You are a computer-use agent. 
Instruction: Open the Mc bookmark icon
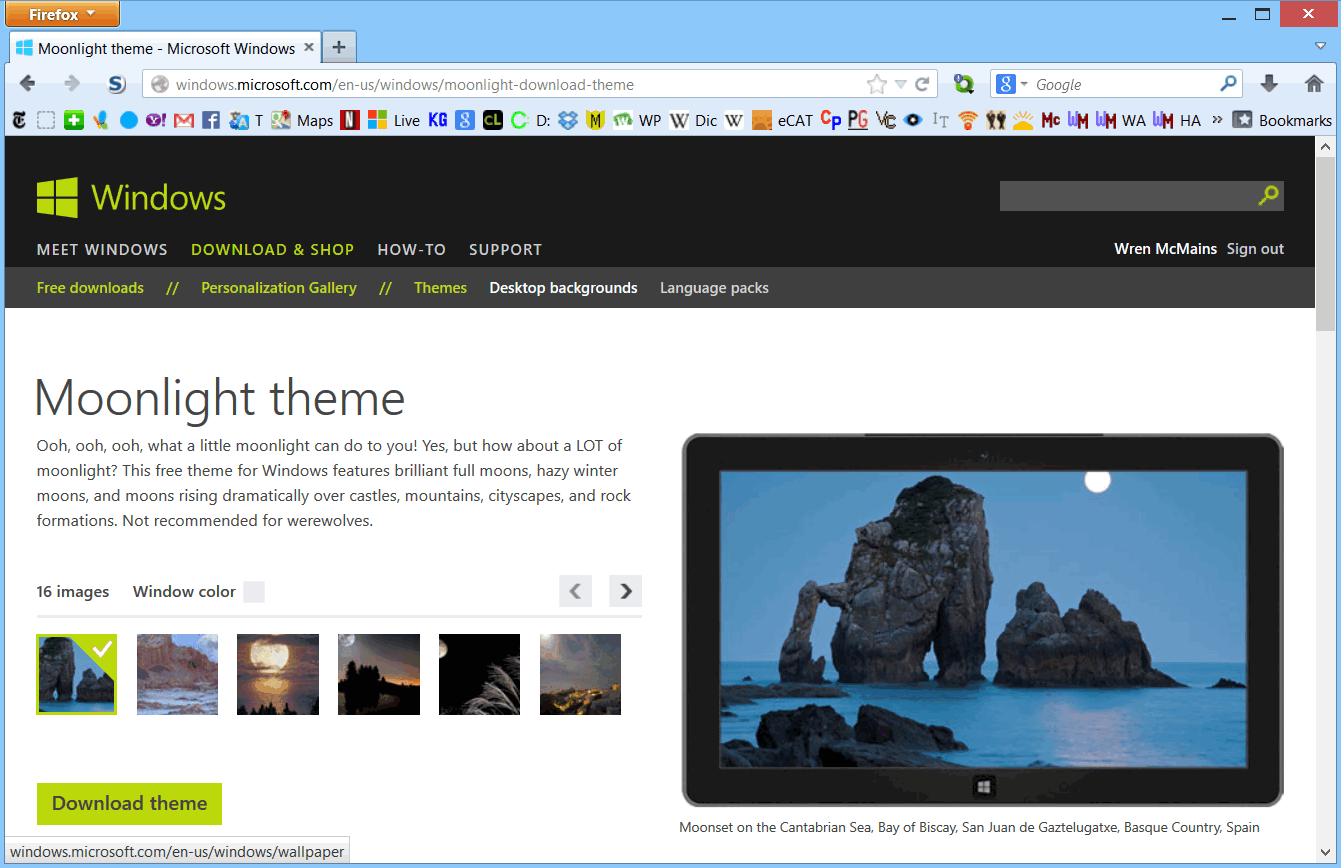tap(1050, 120)
